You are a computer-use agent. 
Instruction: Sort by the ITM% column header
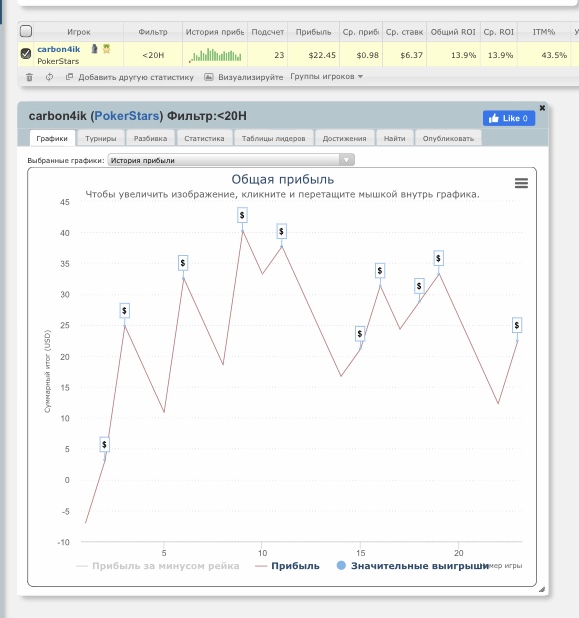(x=544, y=32)
